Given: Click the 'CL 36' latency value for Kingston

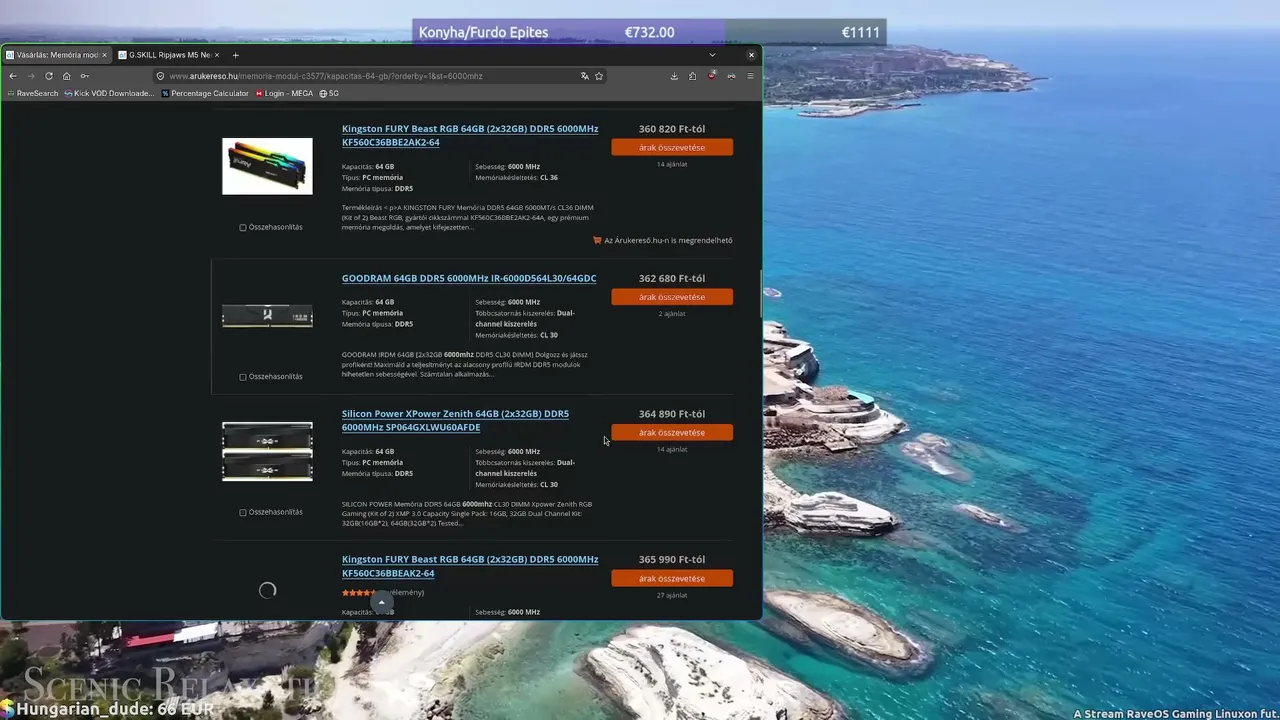Looking at the screenshot, I should [549, 178].
